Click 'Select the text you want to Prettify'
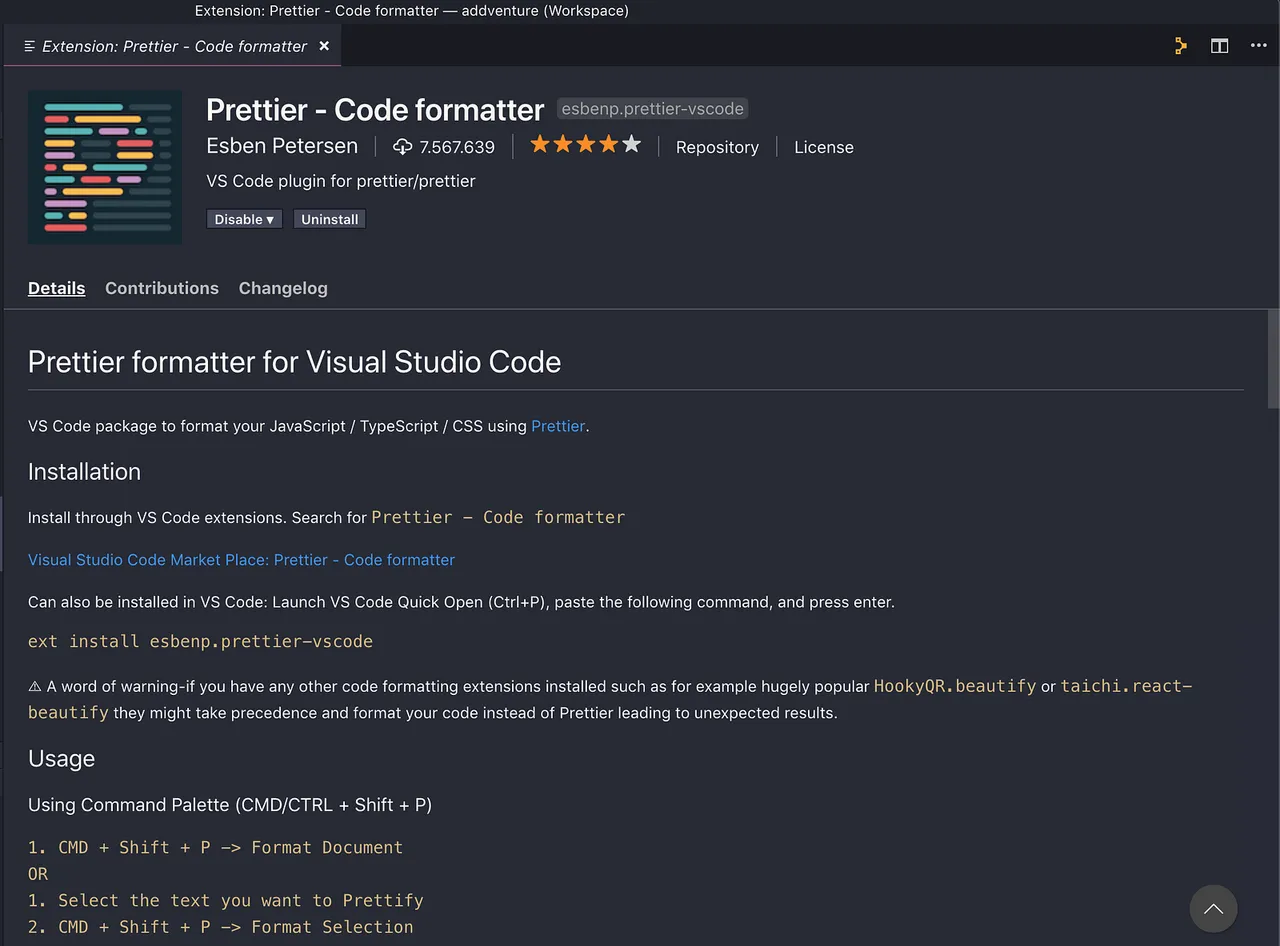 pos(241,900)
